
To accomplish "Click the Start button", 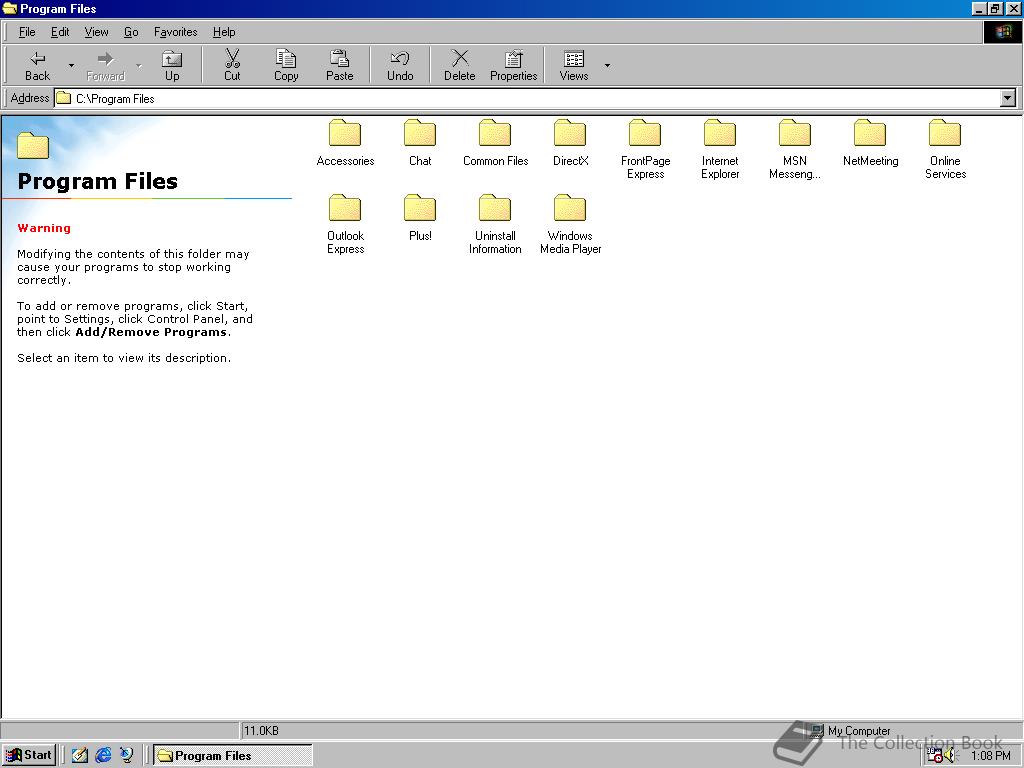I will coord(29,755).
